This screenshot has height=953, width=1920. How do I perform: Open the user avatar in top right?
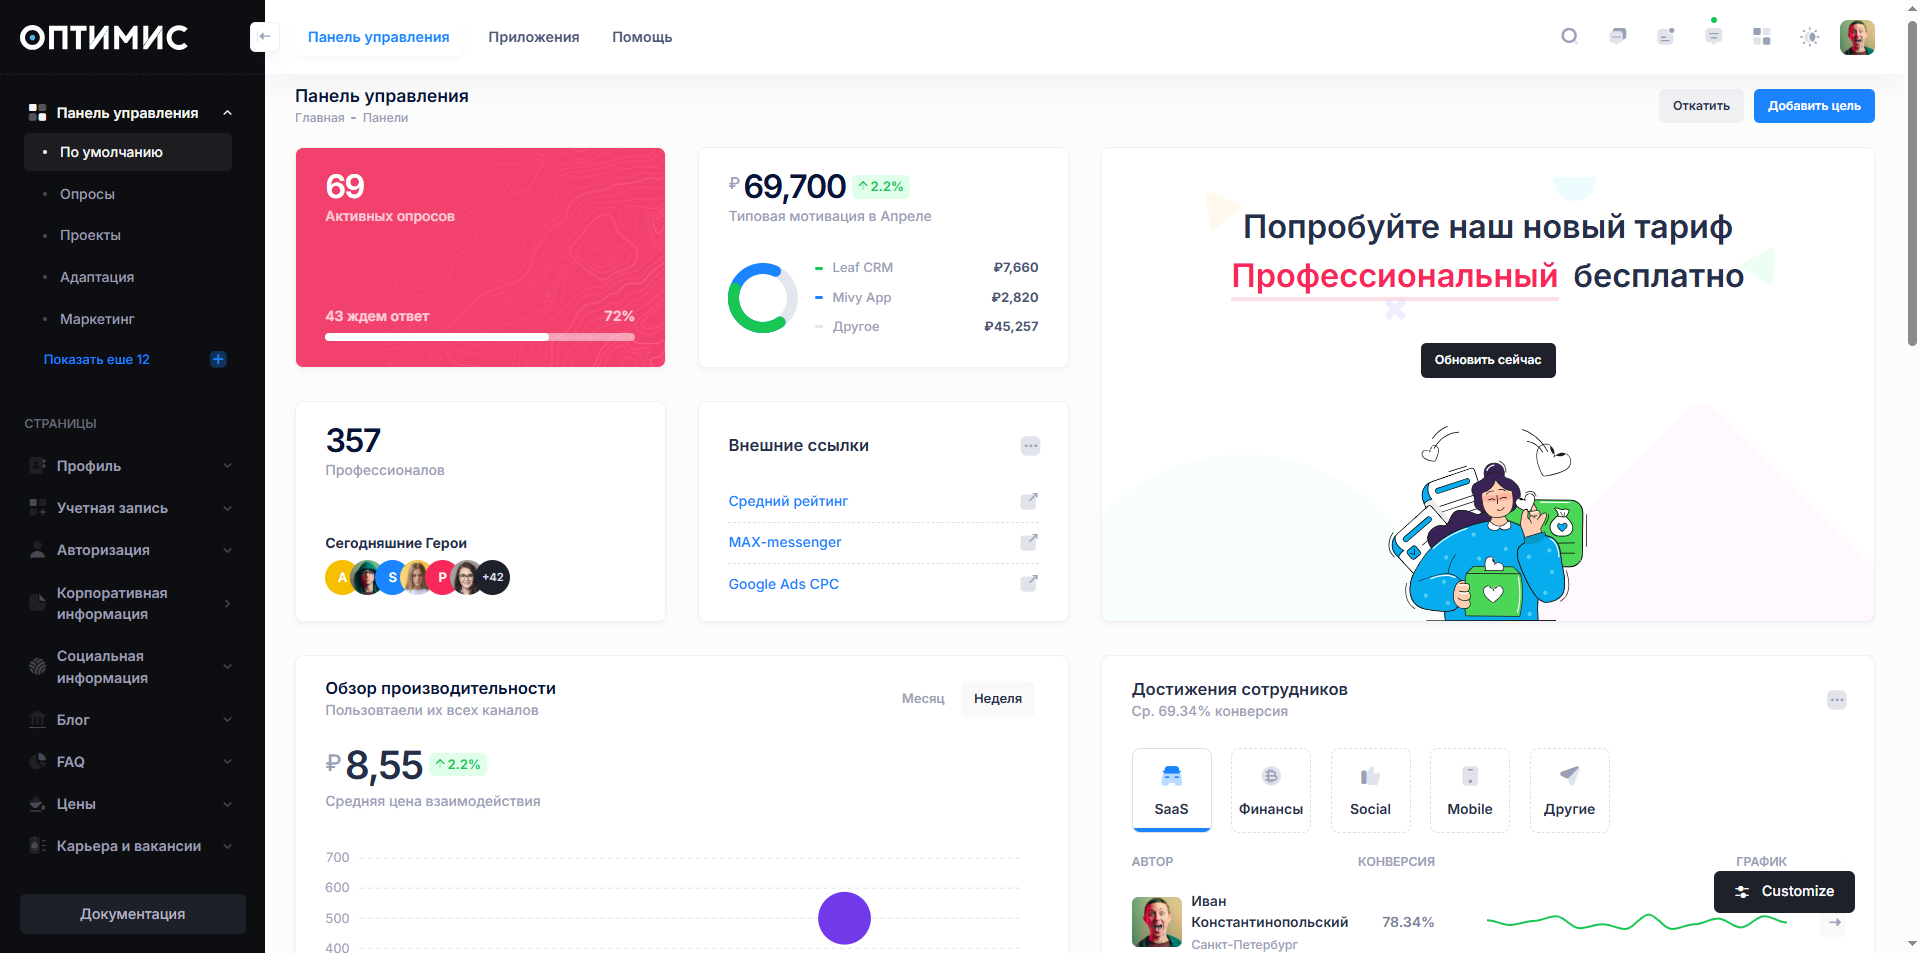[x=1856, y=37]
